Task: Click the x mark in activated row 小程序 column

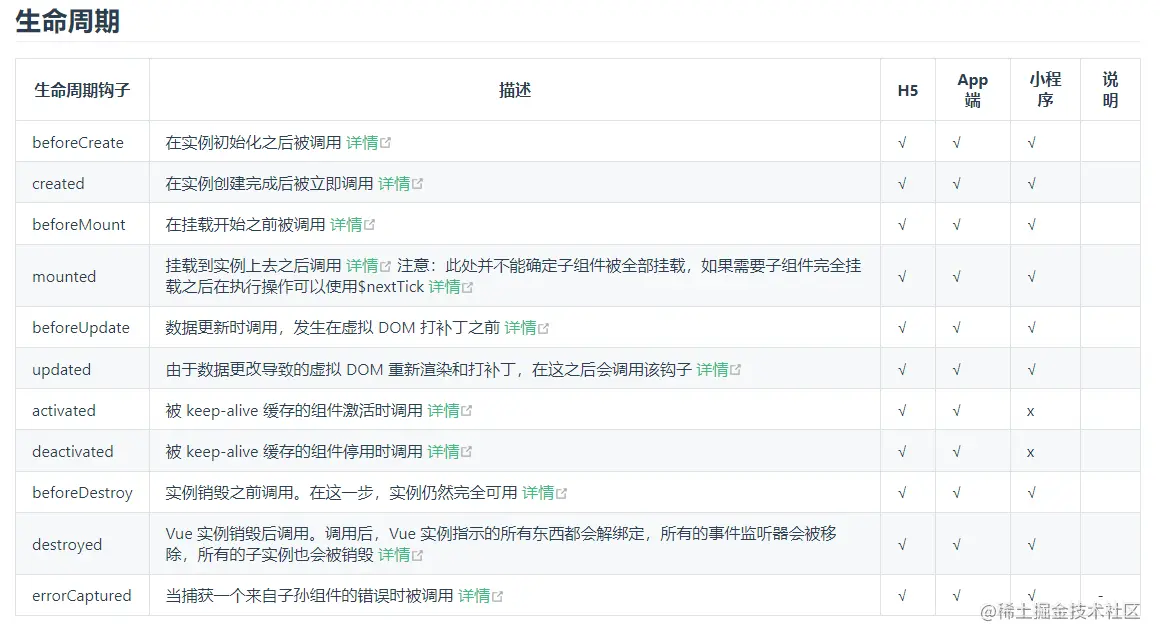Action: tap(1031, 412)
